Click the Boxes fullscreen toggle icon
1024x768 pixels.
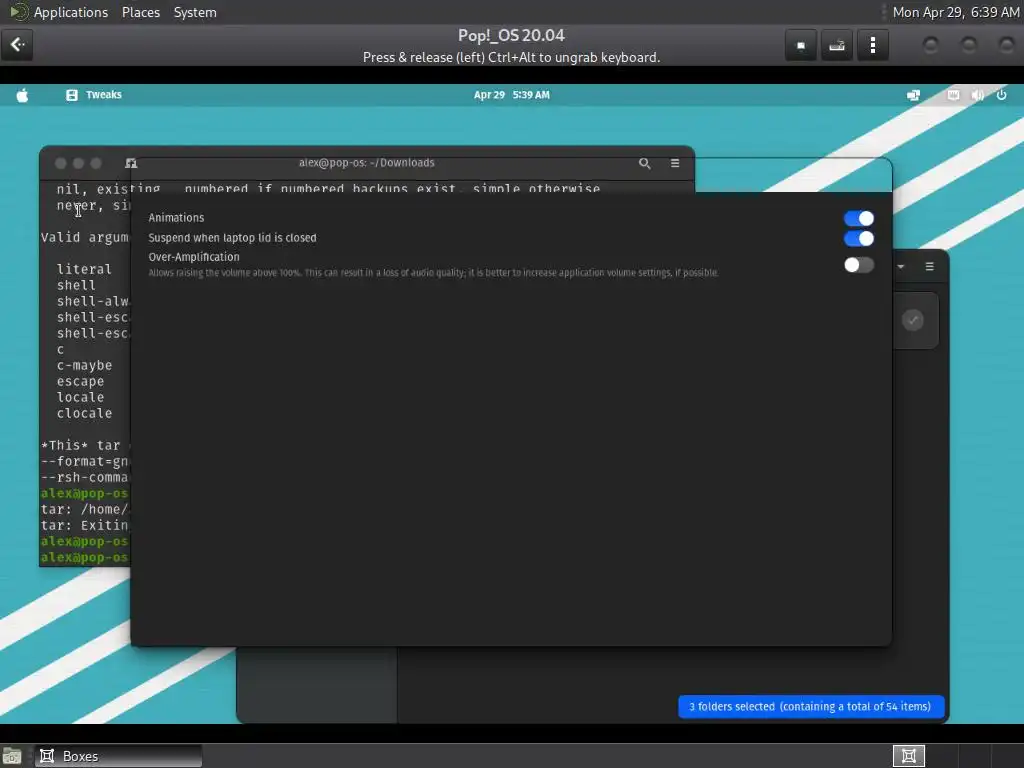pyautogui.click(x=801, y=45)
